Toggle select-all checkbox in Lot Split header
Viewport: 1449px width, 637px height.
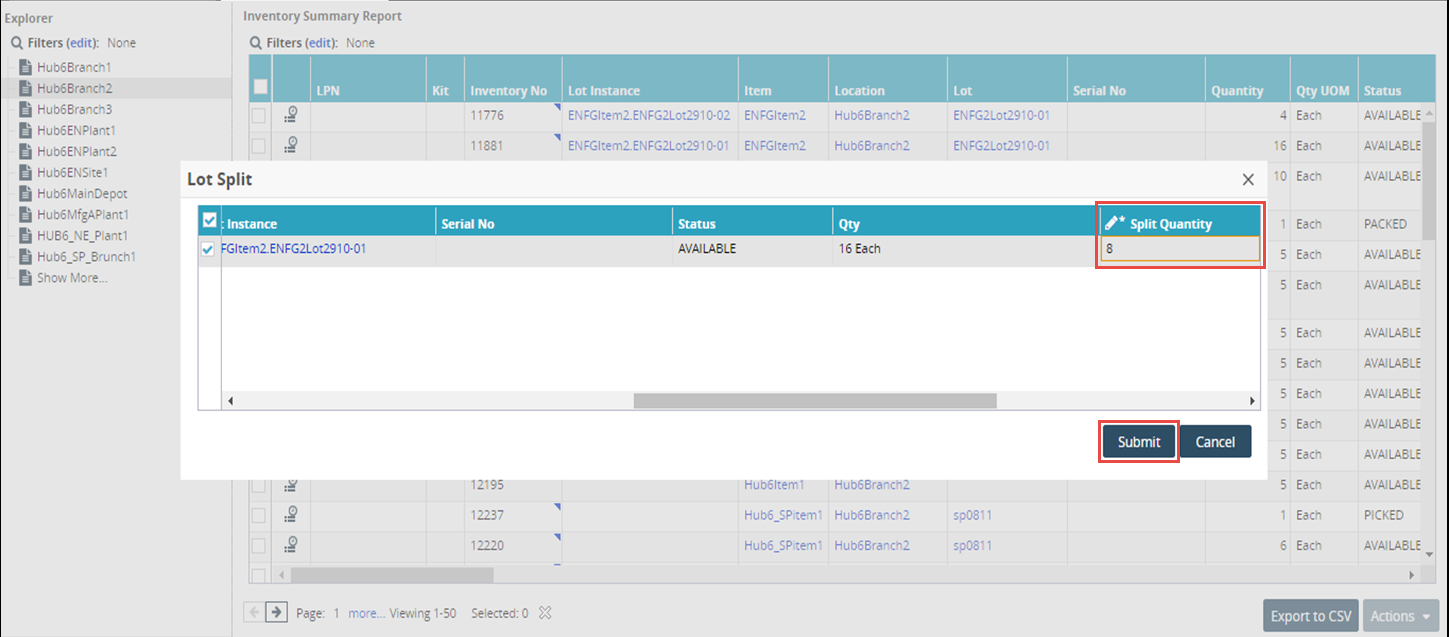[x=209, y=220]
